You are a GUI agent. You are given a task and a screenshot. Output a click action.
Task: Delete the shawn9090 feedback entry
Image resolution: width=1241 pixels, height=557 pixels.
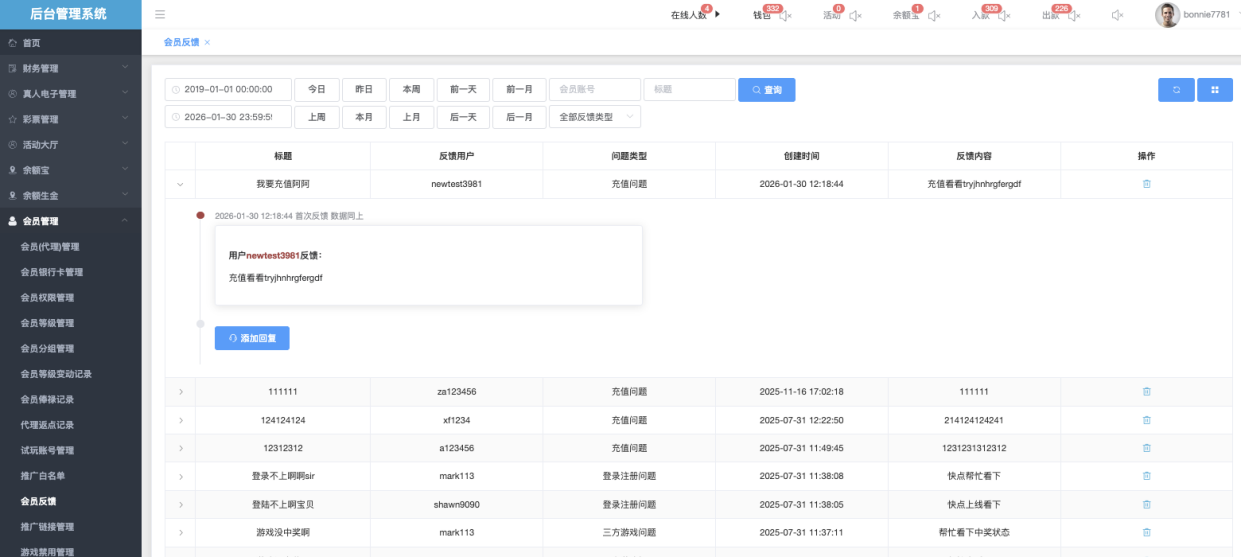(x=1146, y=504)
